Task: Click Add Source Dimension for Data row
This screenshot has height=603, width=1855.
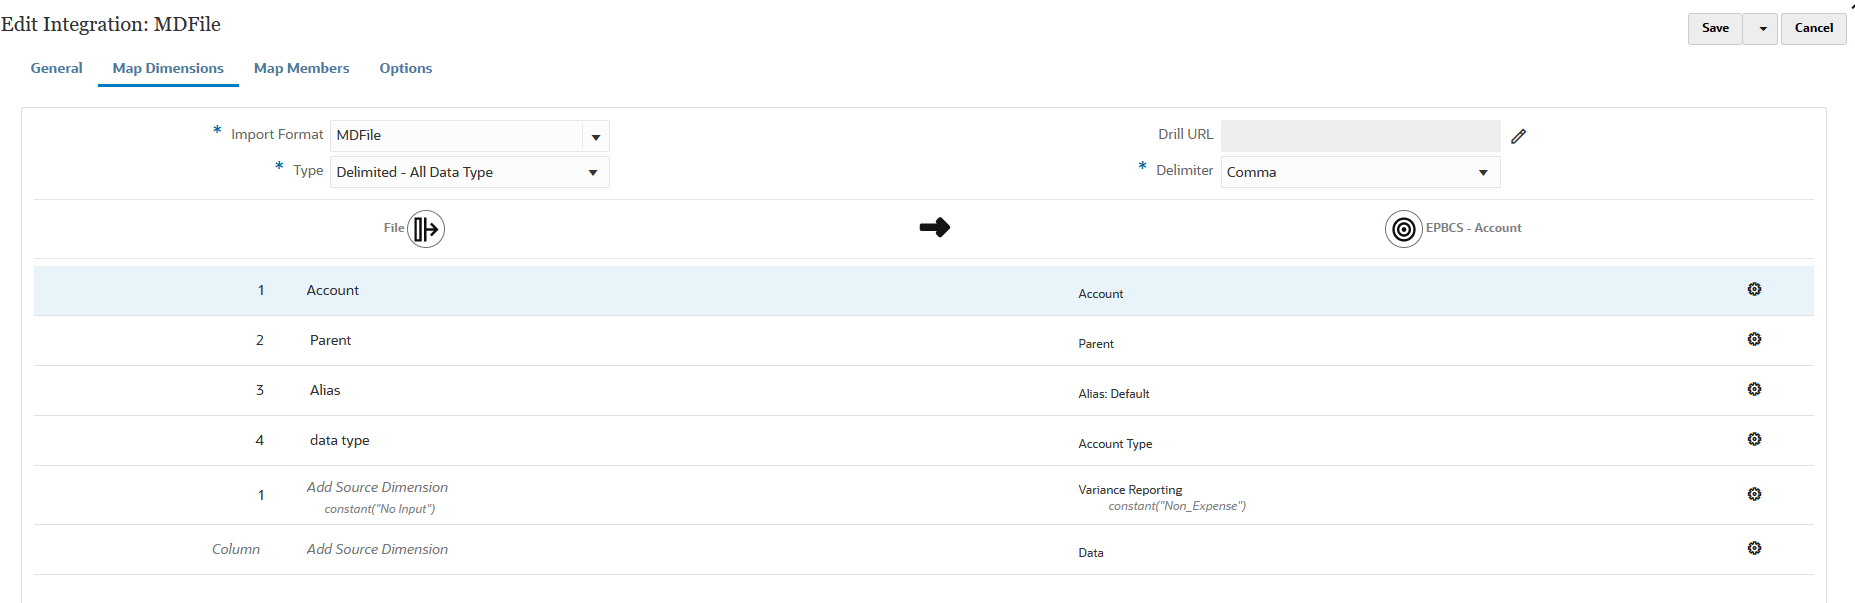Action: 377,549
